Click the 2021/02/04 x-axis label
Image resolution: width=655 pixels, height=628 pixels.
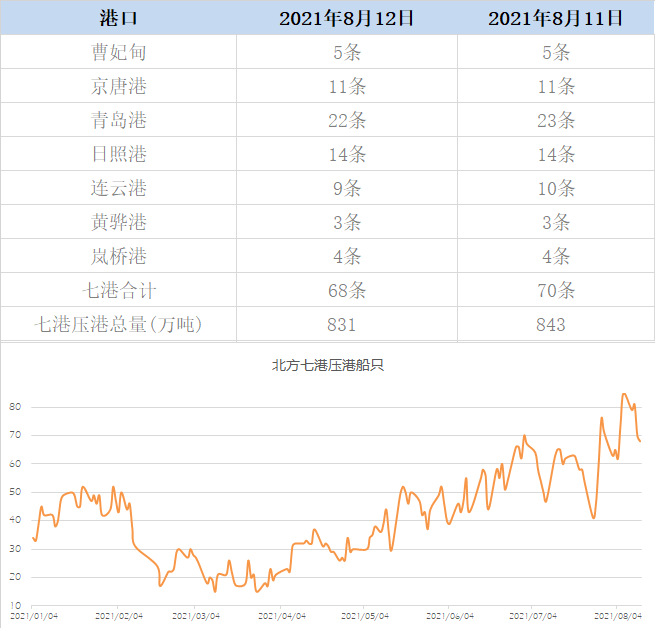(119, 616)
